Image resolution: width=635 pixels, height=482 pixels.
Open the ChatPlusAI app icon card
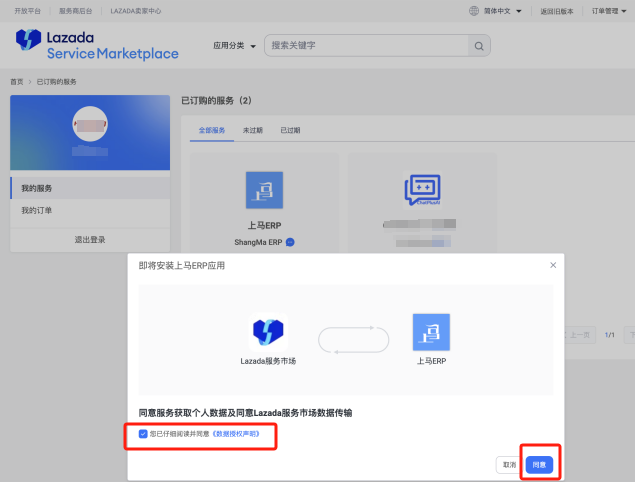422,190
